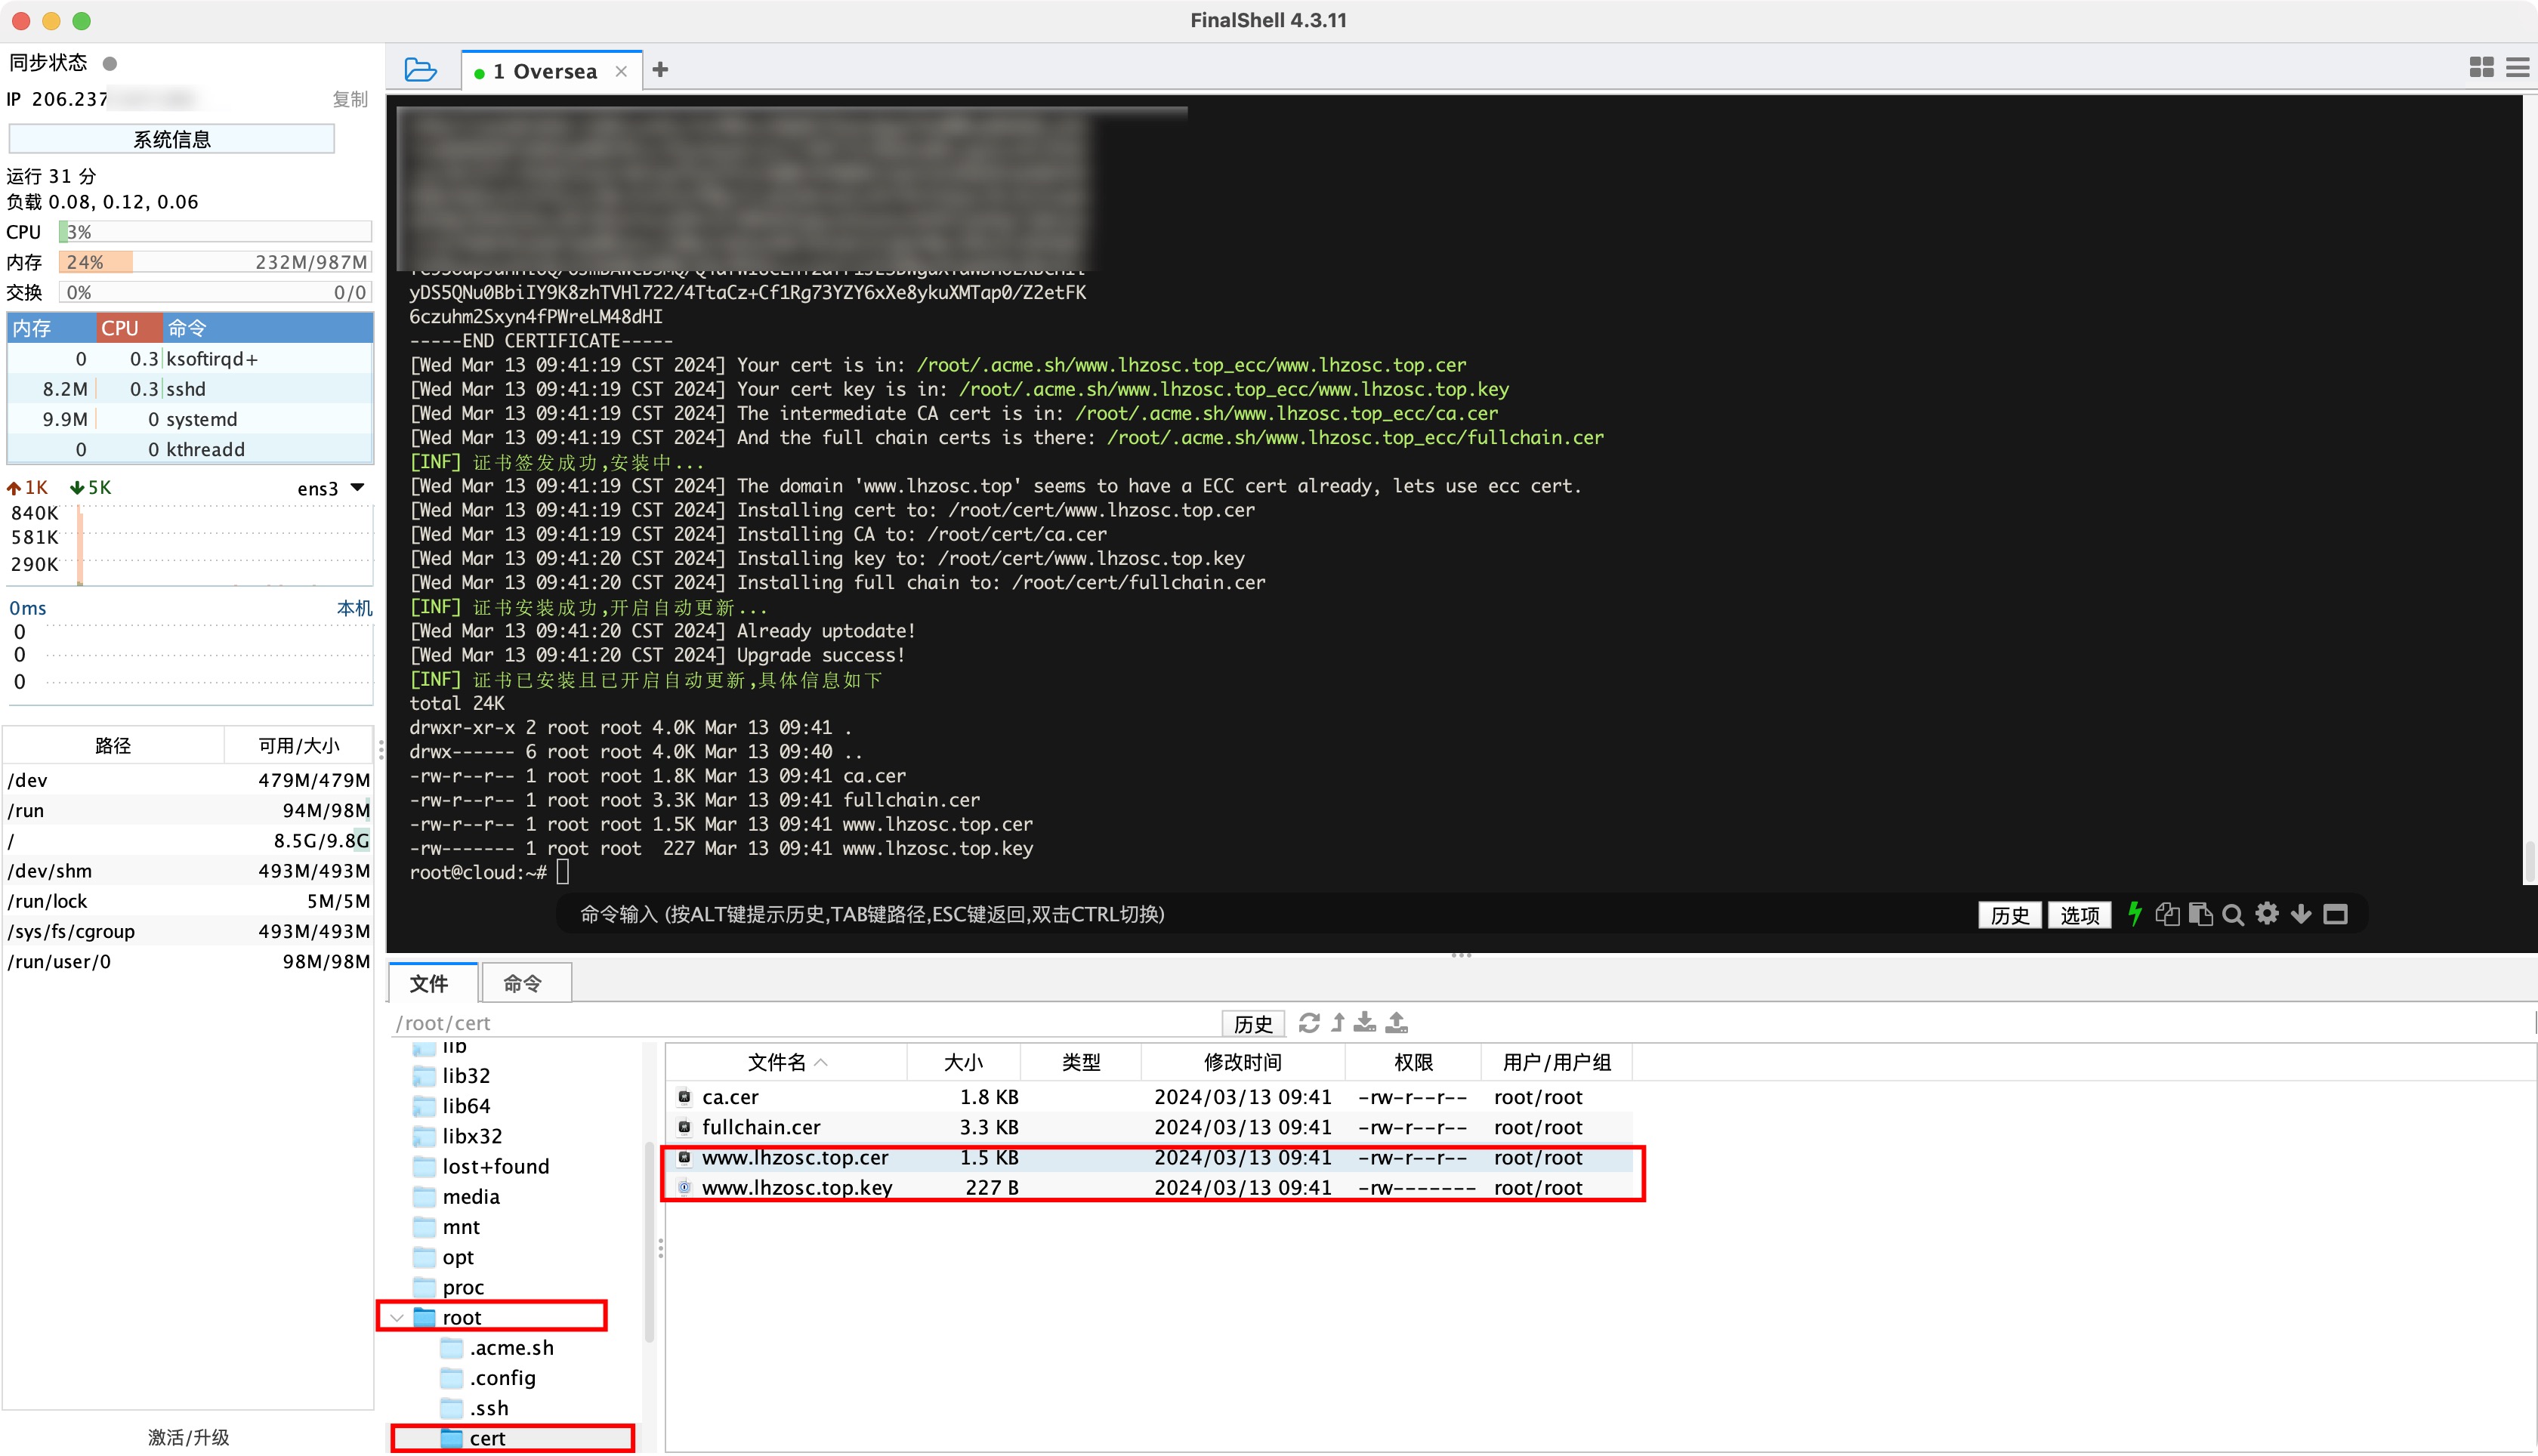Toggle fullscreen terminal window icon
The image size is (2538, 1456).
click(2335, 914)
